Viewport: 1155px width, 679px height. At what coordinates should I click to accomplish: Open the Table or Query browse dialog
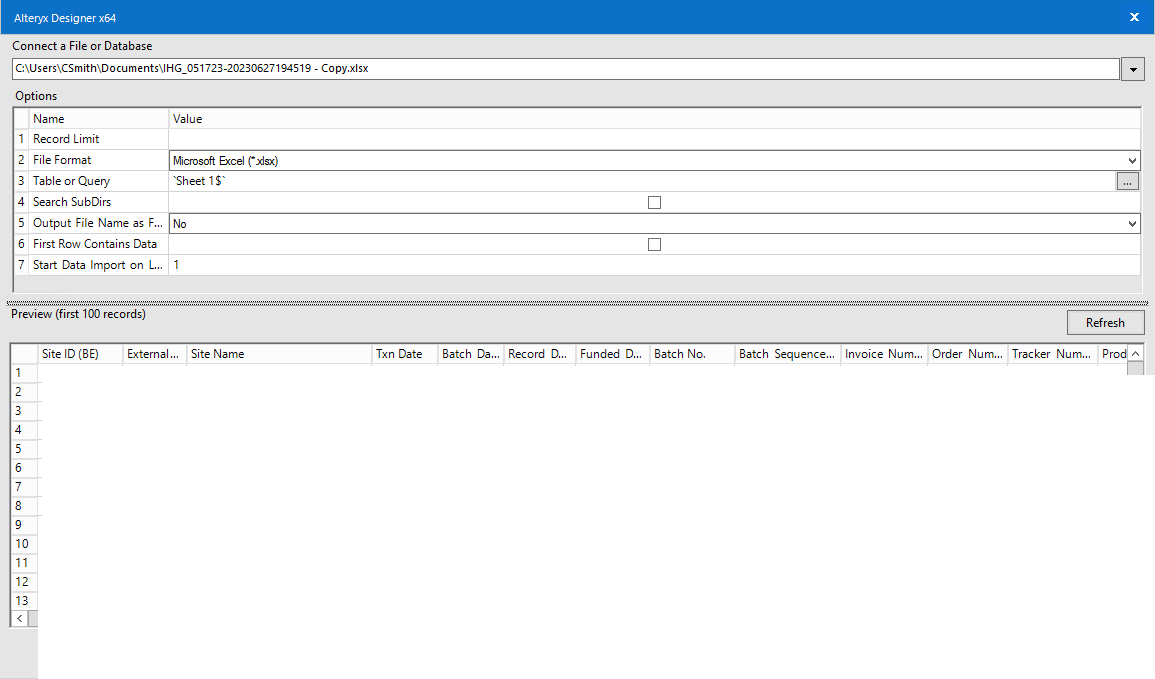pyautogui.click(x=1128, y=181)
